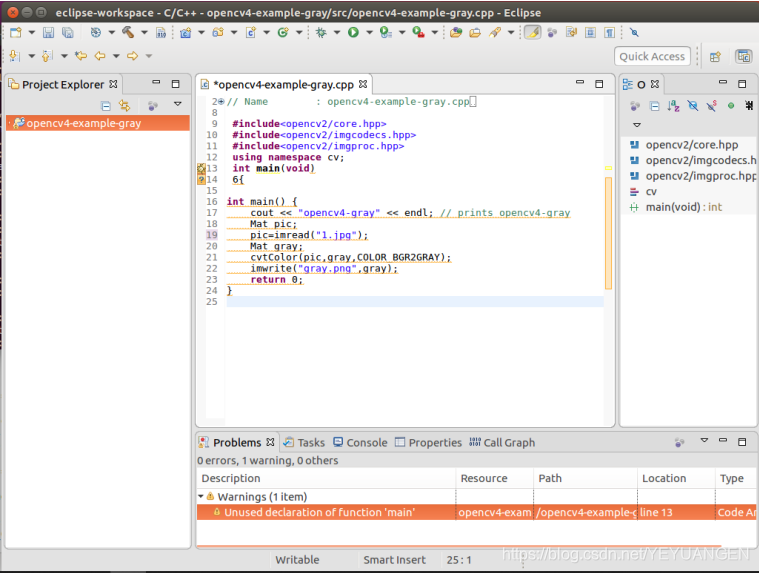Click the Build hammer icon in toolbar
Screen dimensions: 759x573
click(x=128, y=33)
